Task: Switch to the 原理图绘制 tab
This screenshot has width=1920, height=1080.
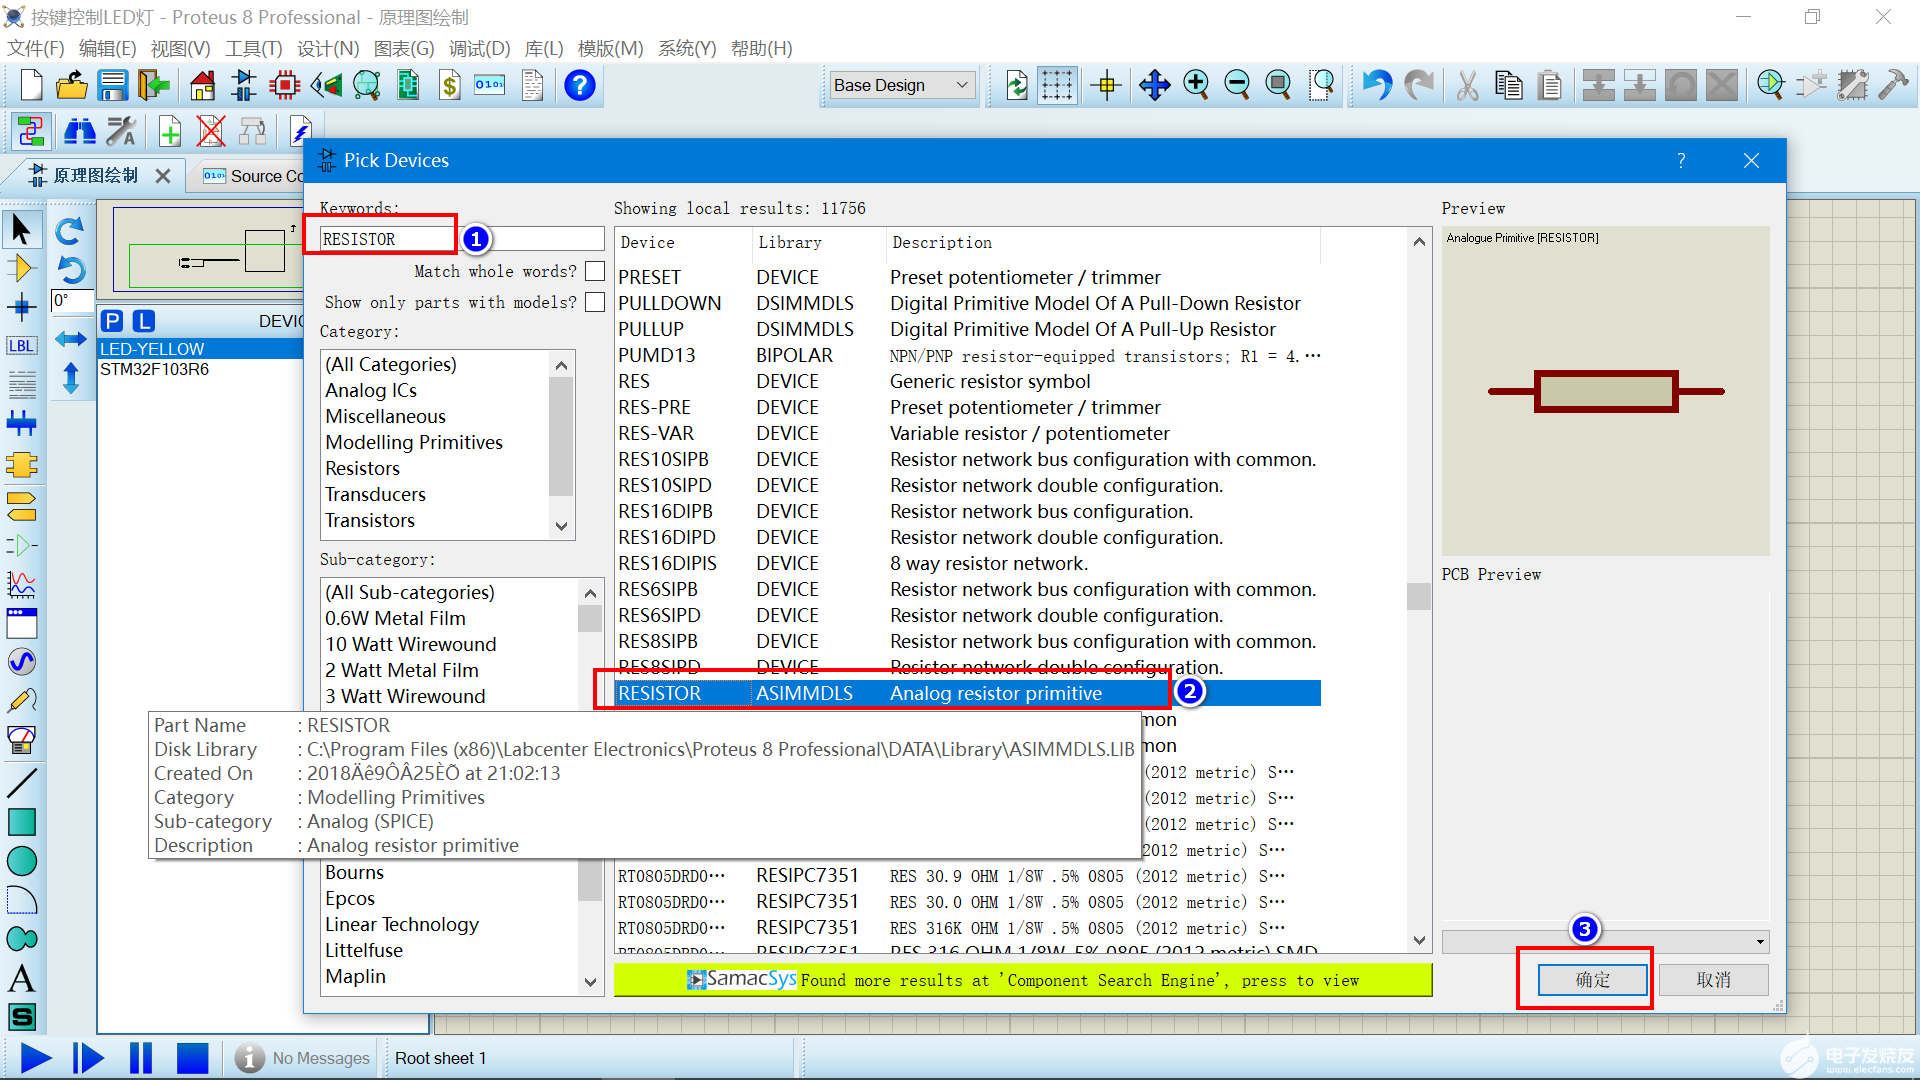Action: pos(95,176)
